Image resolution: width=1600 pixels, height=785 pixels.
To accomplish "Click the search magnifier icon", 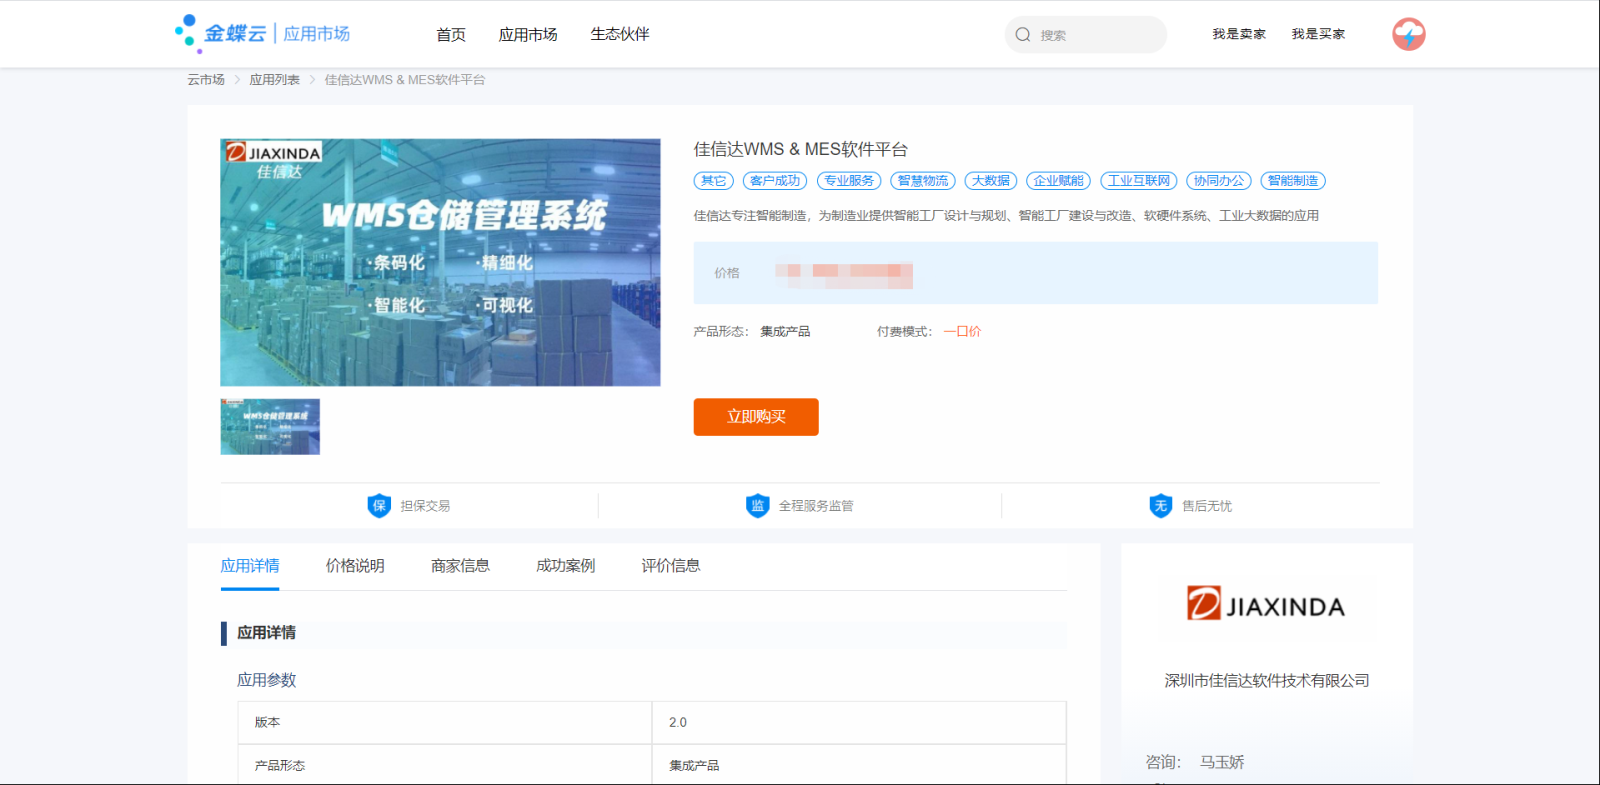I will (1023, 35).
